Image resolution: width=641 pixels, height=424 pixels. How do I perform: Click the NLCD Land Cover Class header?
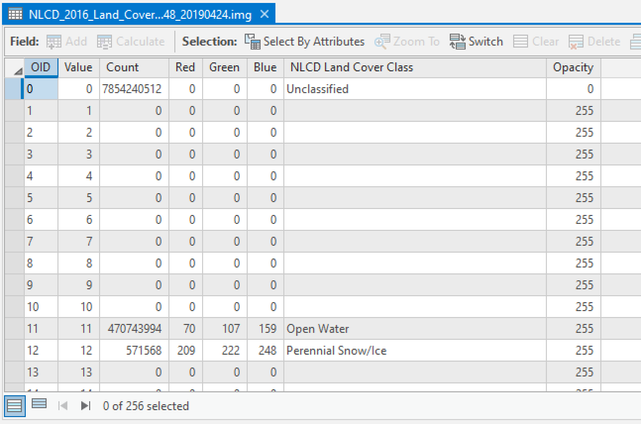(415, 67)
